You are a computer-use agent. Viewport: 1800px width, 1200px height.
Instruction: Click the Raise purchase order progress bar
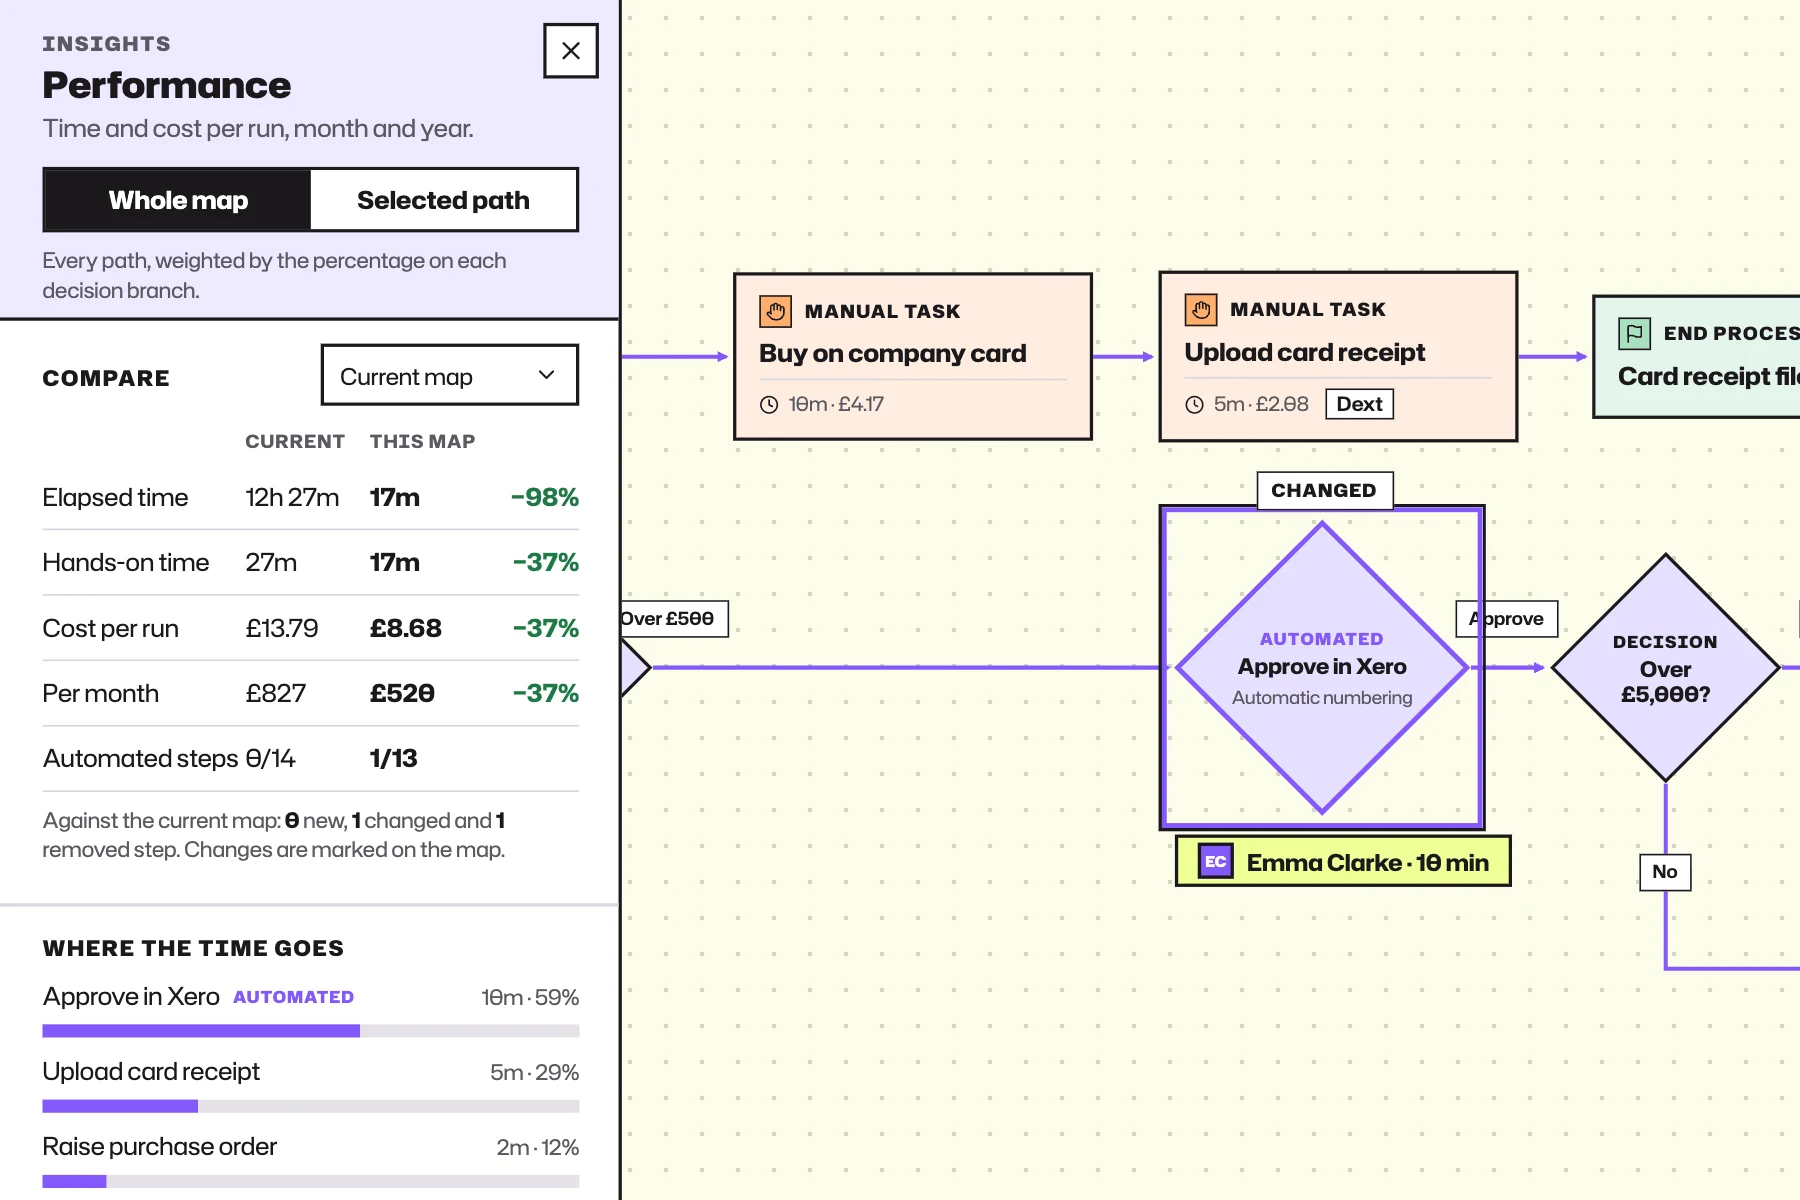(310, 1181)
